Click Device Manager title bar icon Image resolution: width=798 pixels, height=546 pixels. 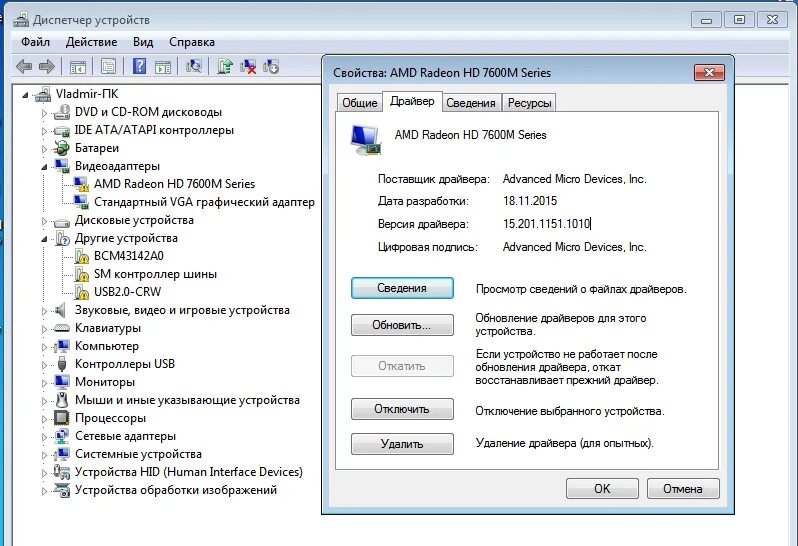pos(21,19)
